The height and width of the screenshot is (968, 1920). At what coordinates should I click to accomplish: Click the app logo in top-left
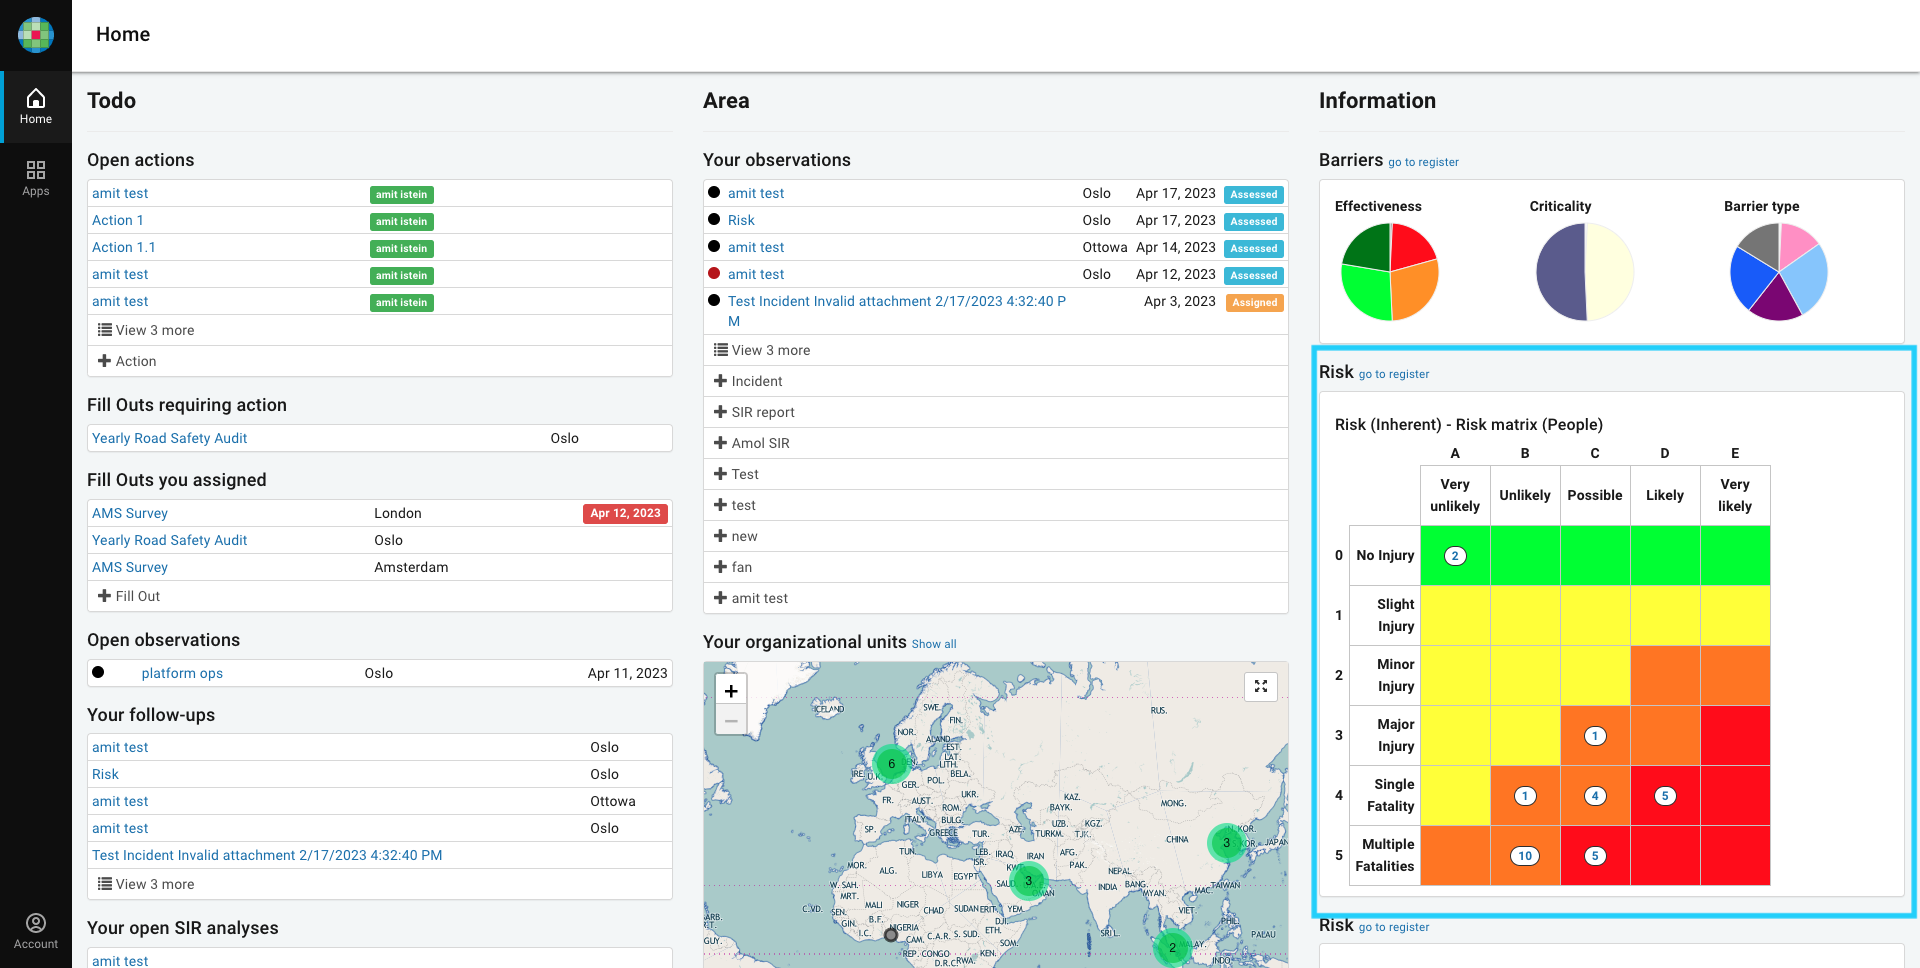coord(36,35)
